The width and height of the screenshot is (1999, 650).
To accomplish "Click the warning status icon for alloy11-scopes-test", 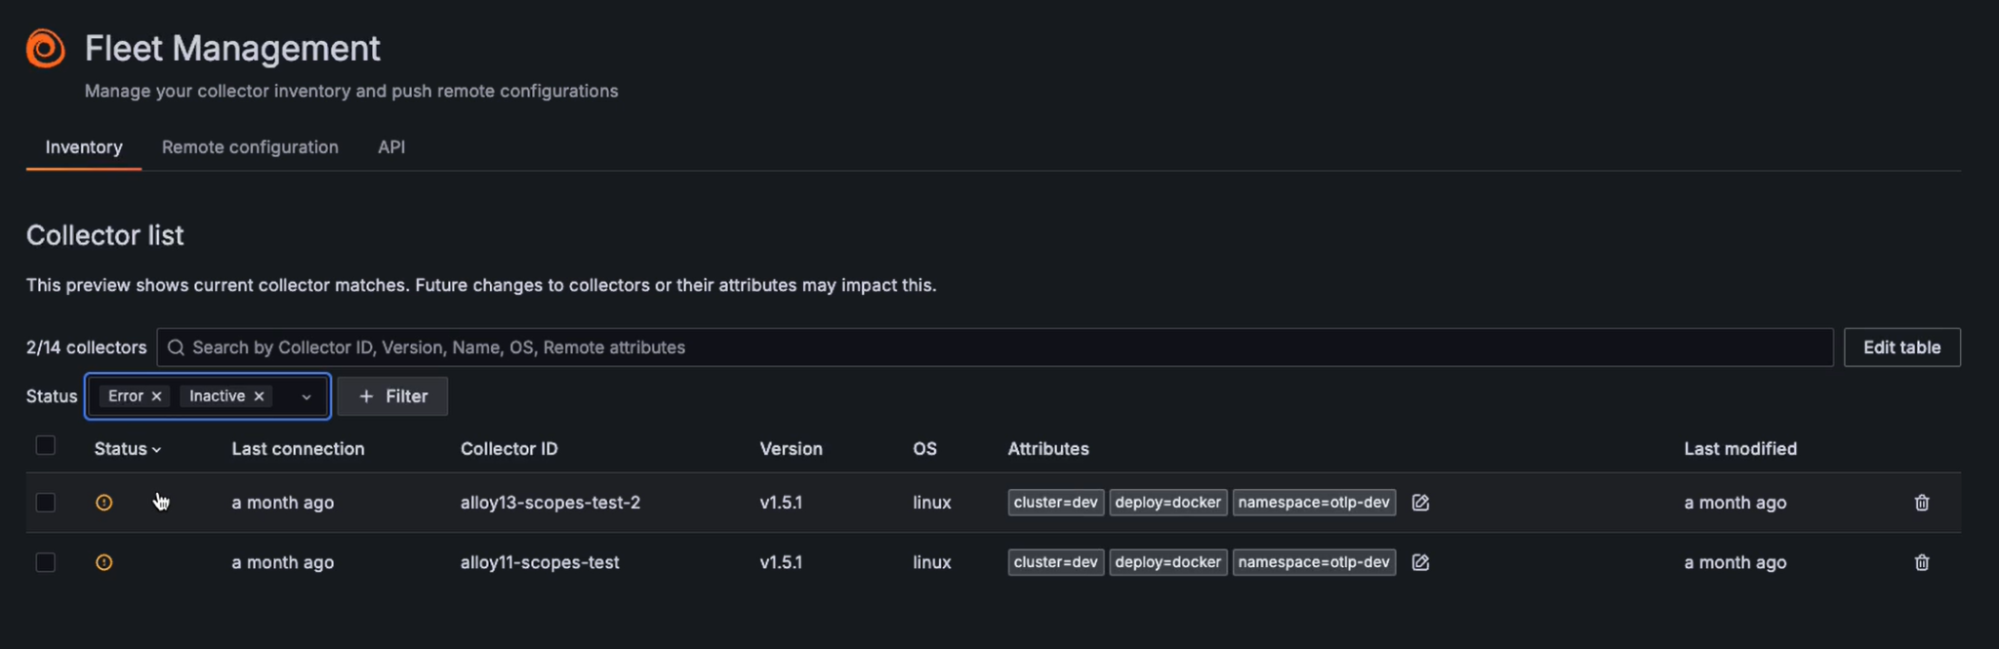I will (104, 563).
